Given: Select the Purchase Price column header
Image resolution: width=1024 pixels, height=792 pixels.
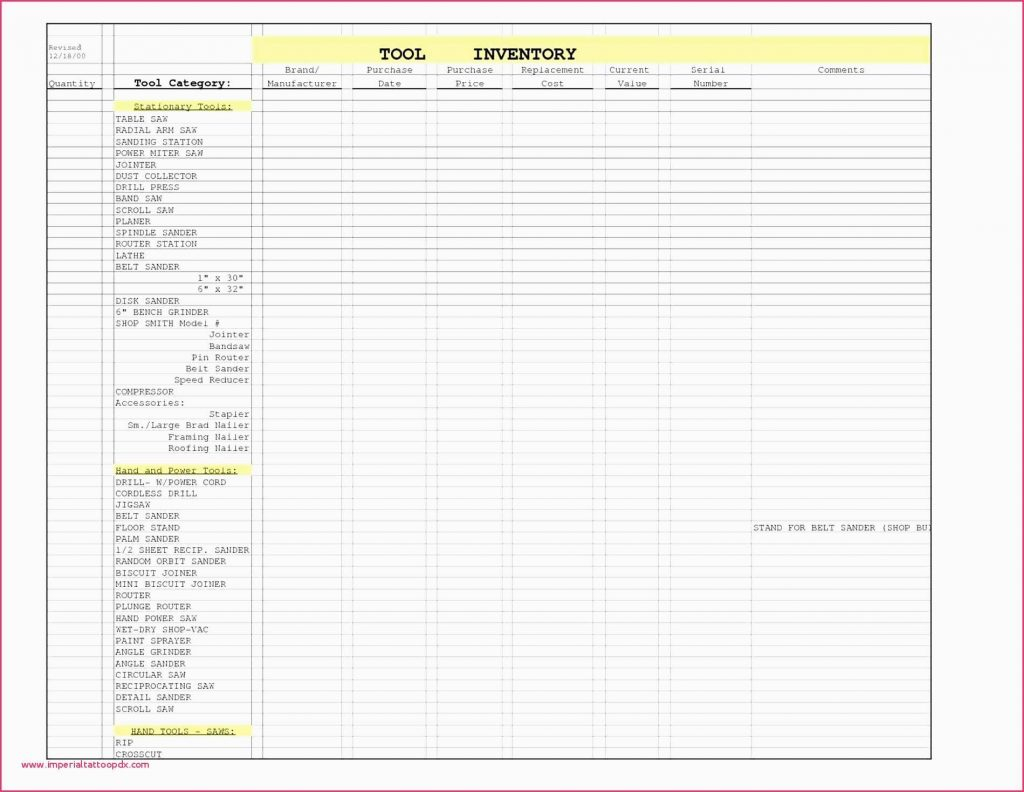Looking at the screenshot, I should 470,76.
